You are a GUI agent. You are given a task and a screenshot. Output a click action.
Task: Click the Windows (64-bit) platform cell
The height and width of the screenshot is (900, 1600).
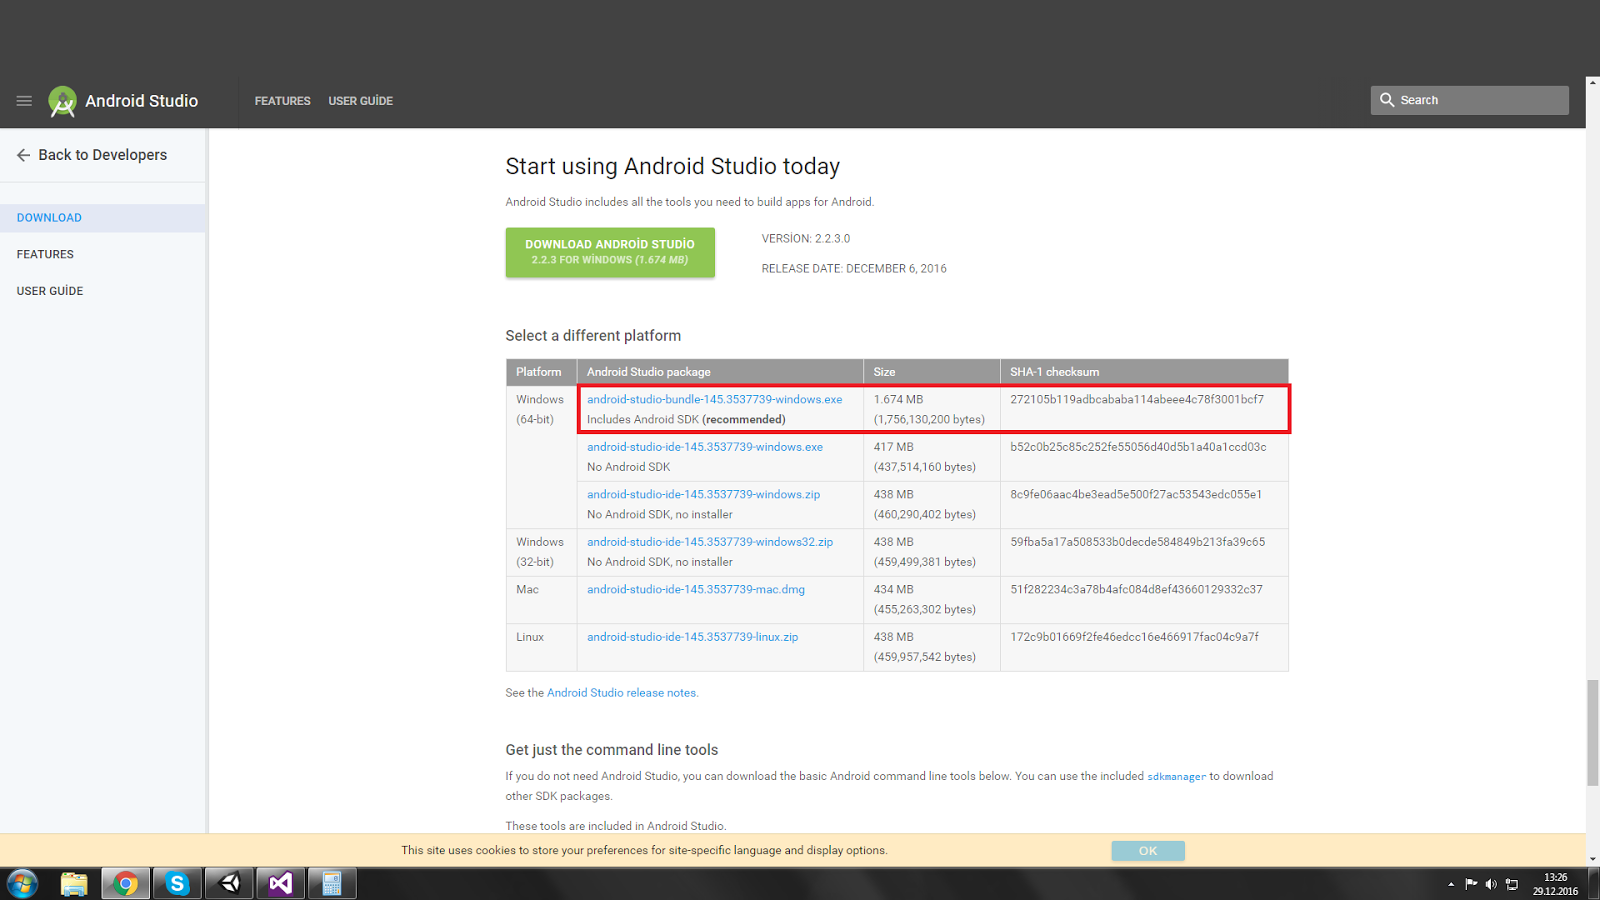(541, 457)
